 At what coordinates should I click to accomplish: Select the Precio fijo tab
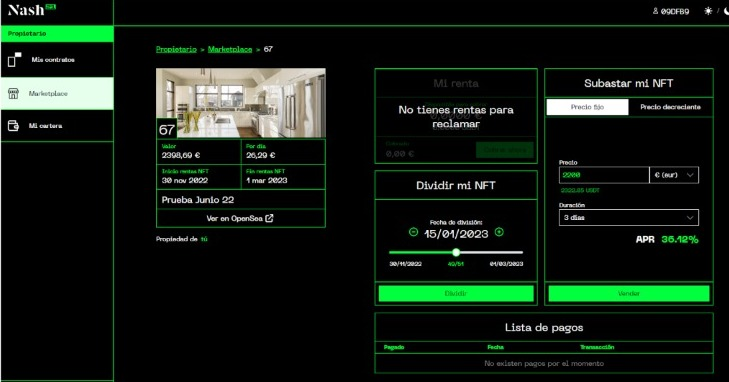click(x=587, y=107)
